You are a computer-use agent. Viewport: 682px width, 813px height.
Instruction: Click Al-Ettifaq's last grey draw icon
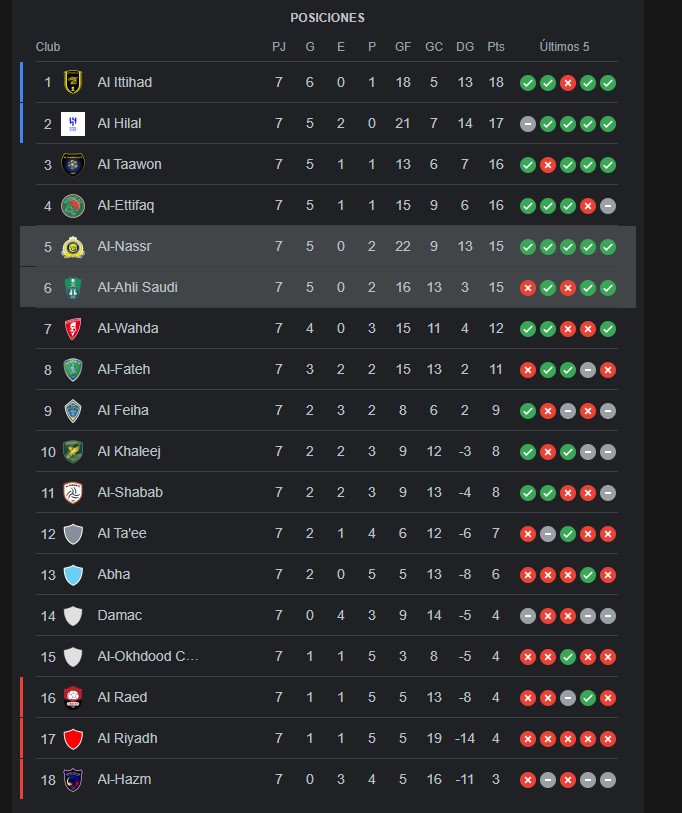[x=608, y=206]
